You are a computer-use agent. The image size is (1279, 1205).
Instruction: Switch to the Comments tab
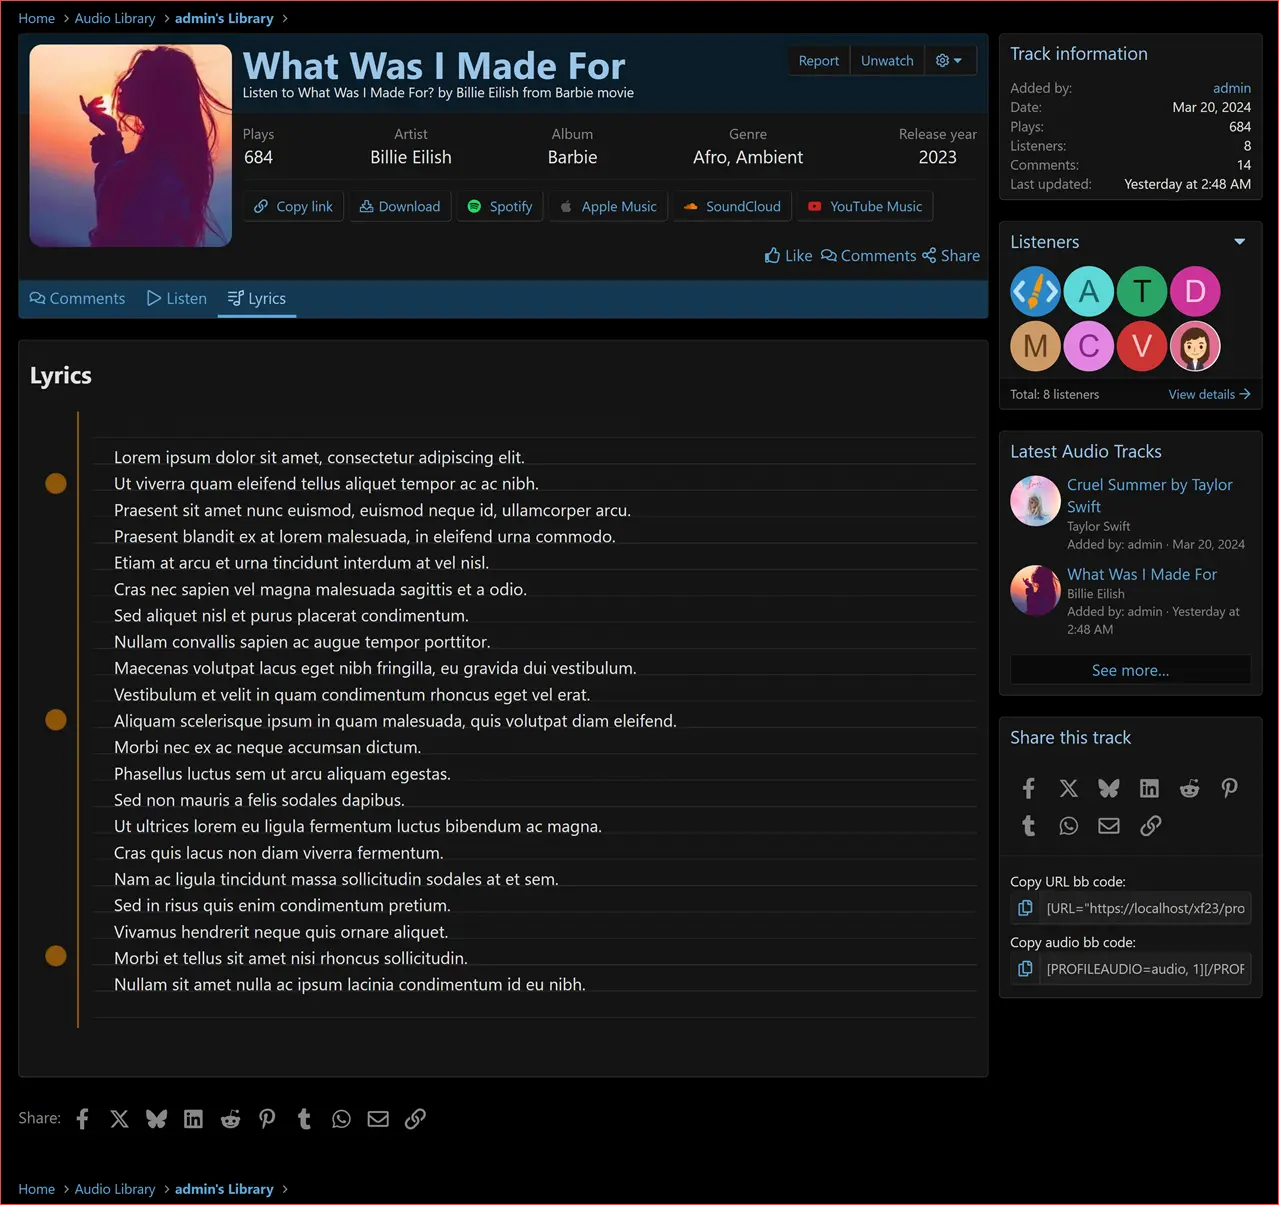pyautogui.click(x=77, y=298)
